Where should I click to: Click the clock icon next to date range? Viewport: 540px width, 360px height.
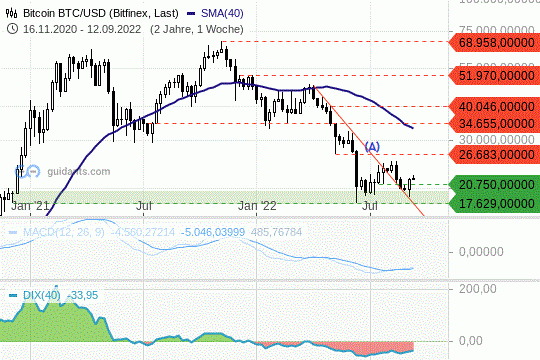click(12, 29)
